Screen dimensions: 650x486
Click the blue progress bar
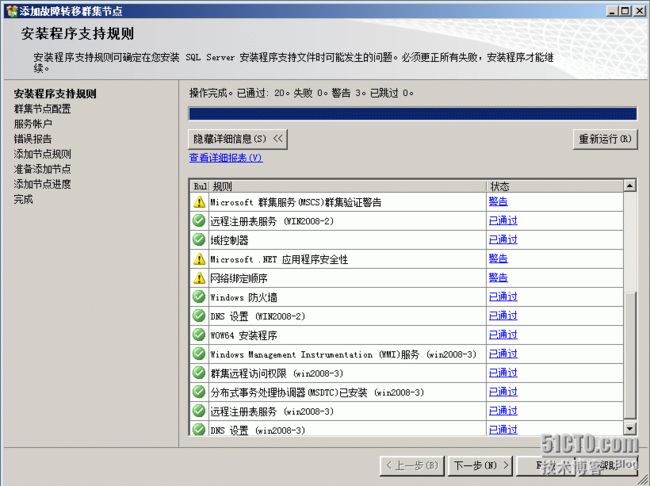point(412,114)
